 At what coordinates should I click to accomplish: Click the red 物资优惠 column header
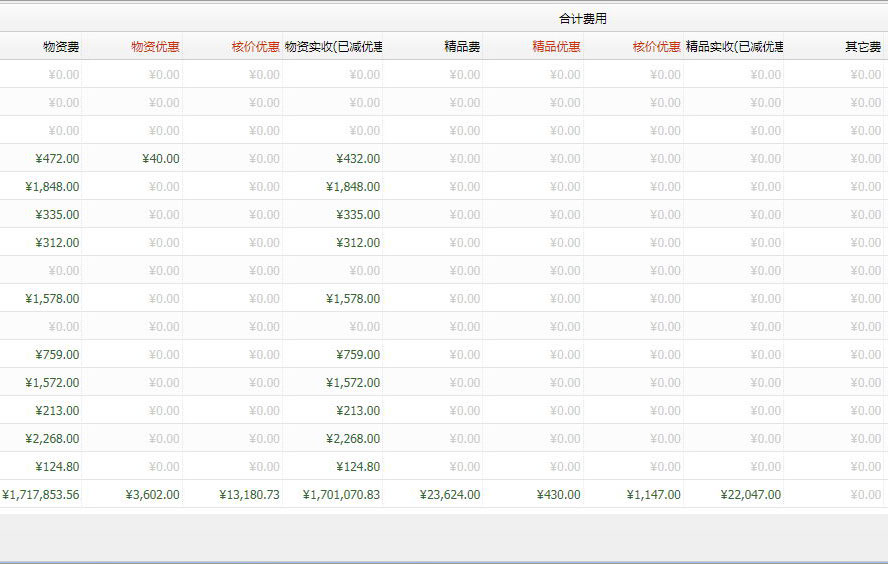(155, 47)
